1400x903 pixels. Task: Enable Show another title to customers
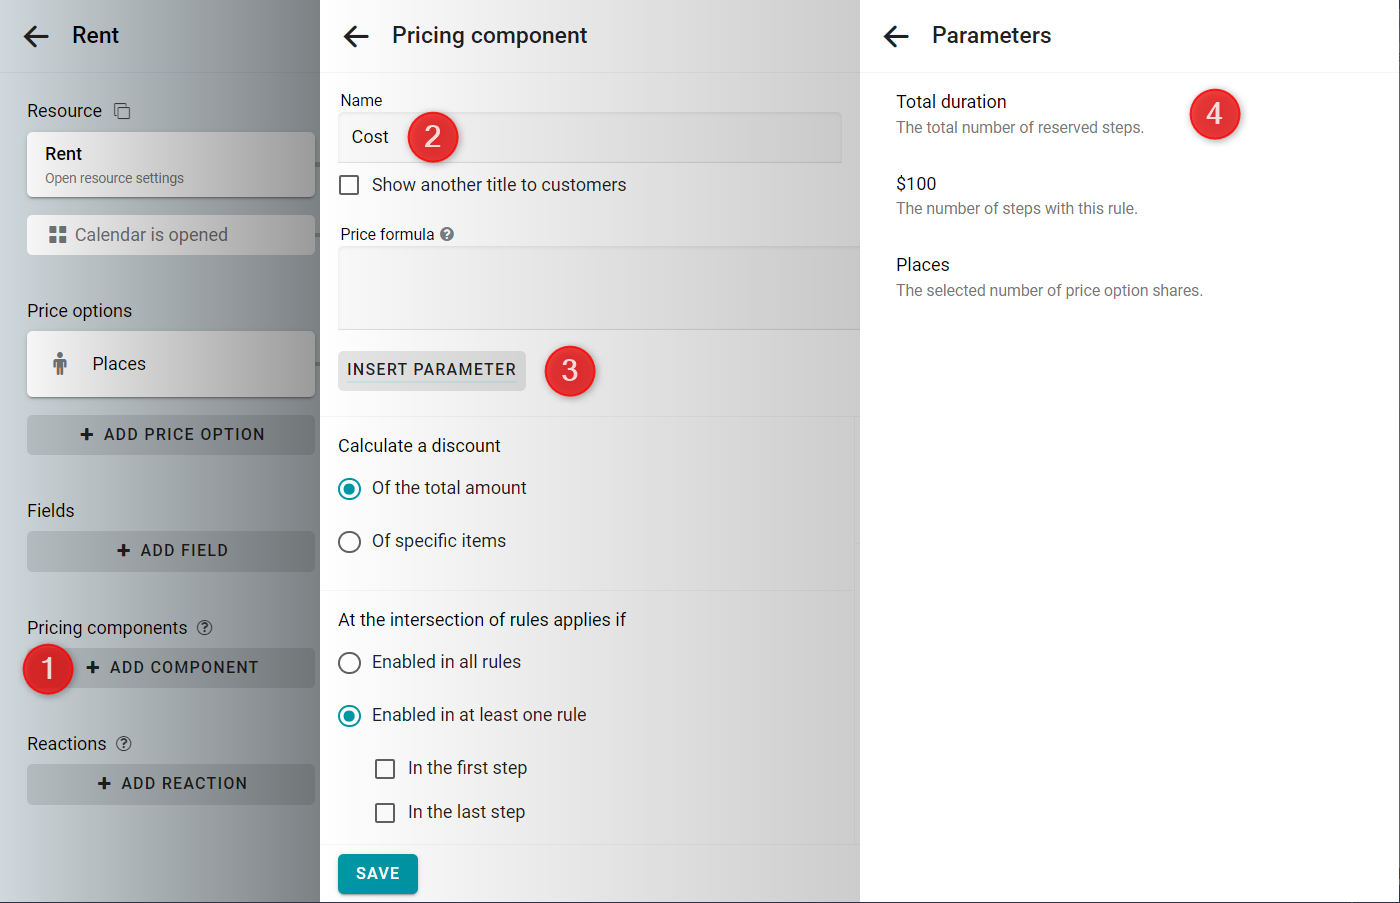tap(349, 185)
